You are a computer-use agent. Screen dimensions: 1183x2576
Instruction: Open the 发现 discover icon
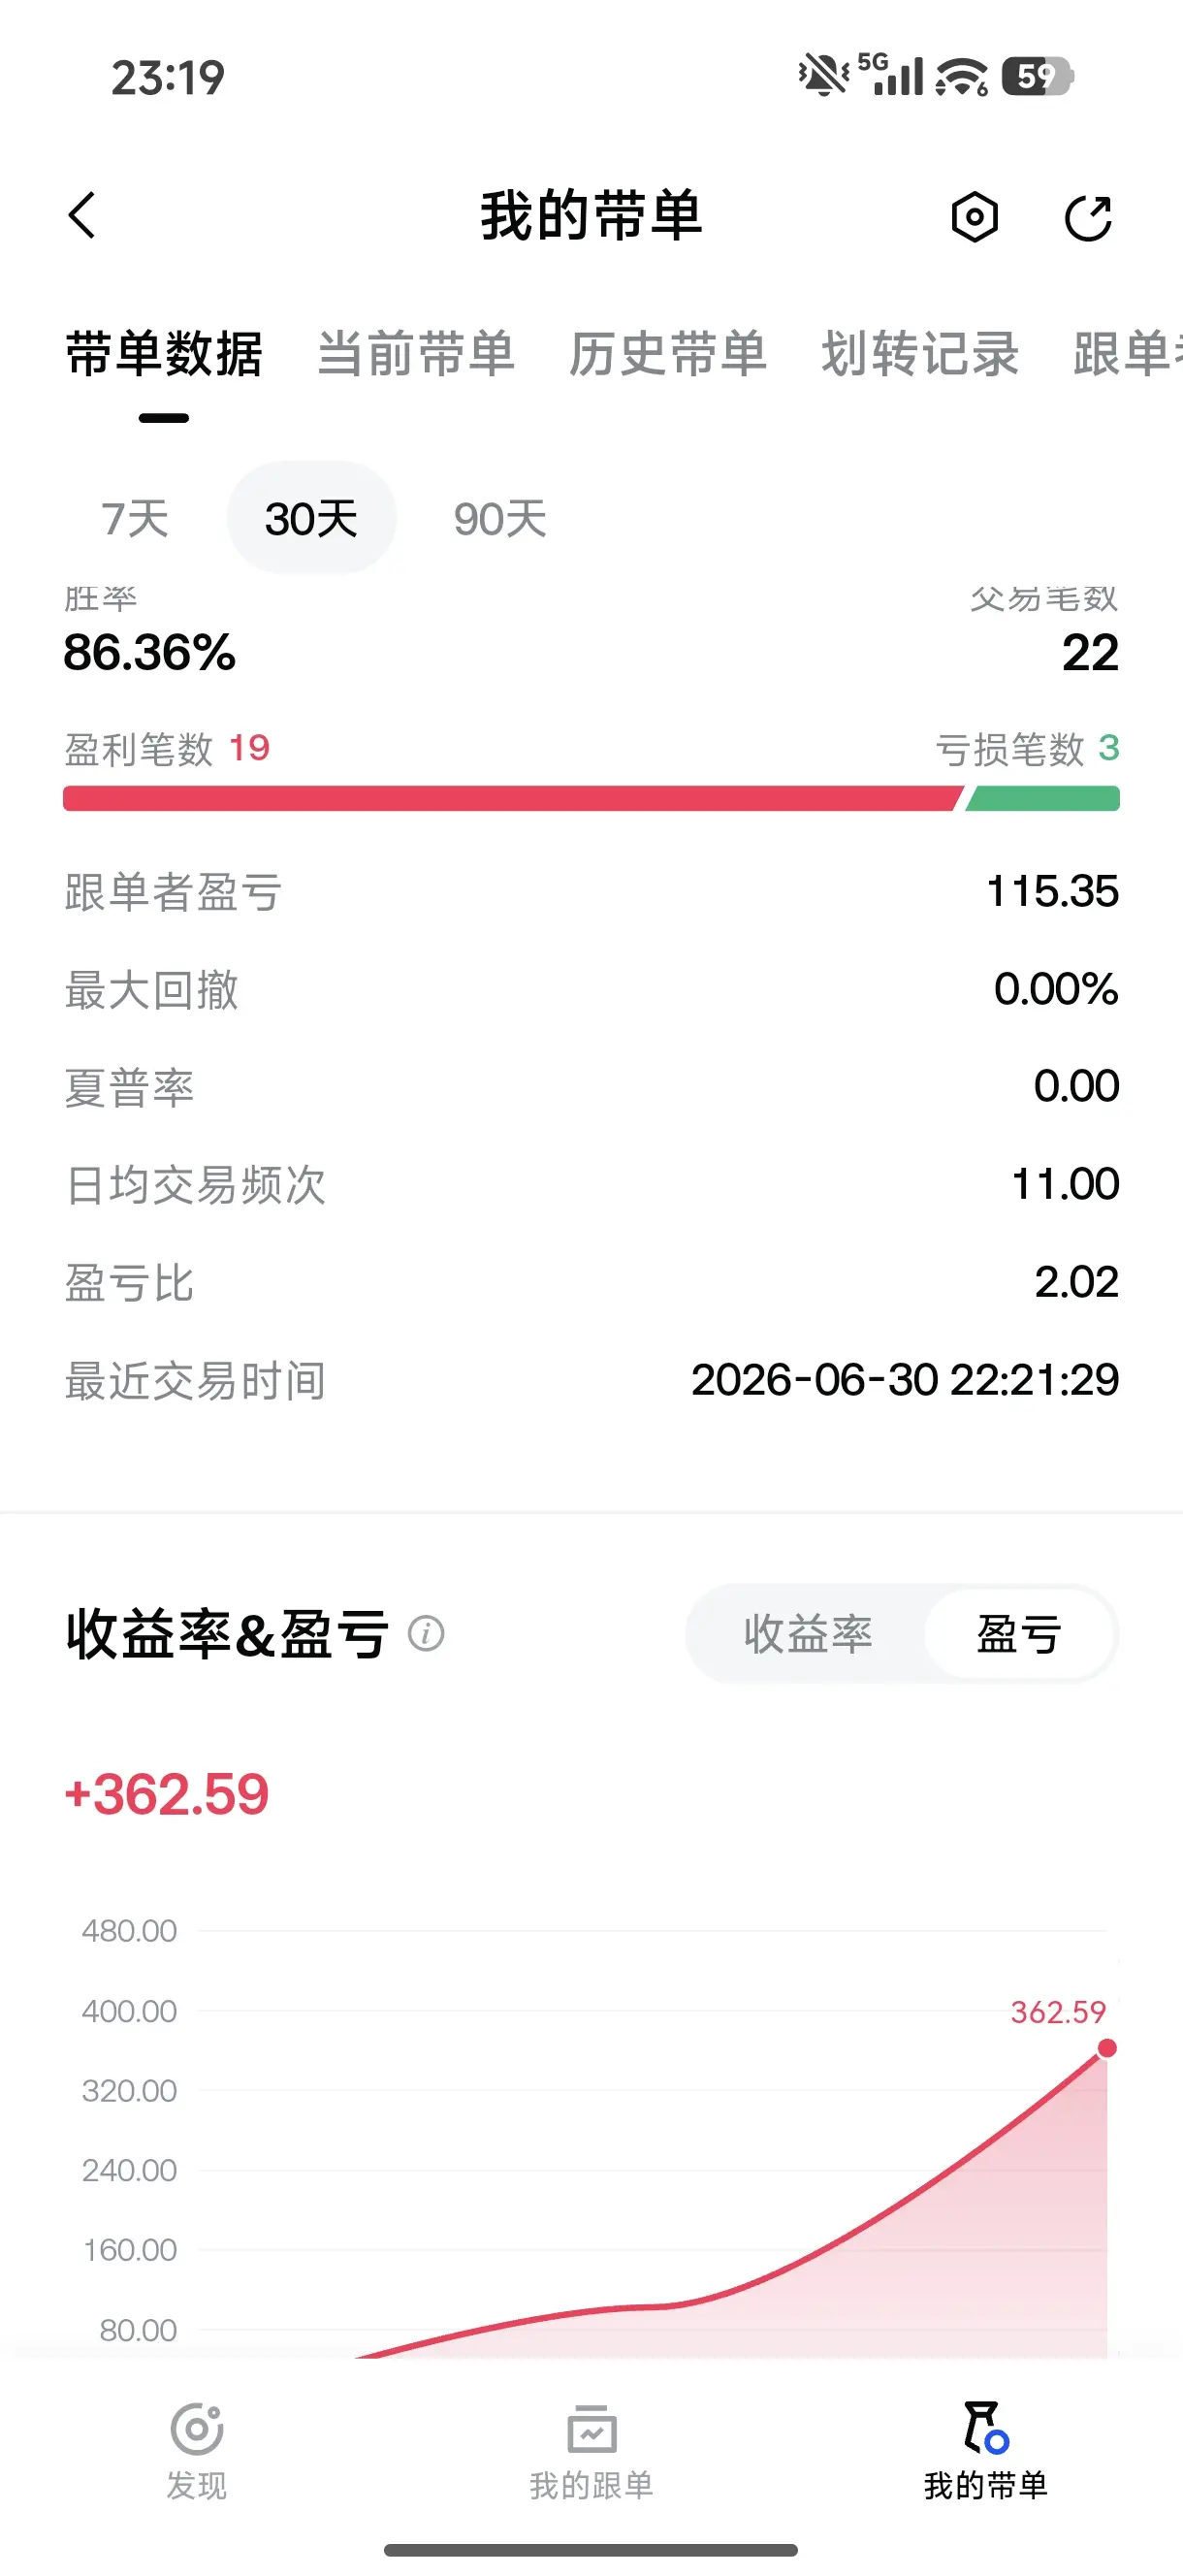[x=196, y=2430]
